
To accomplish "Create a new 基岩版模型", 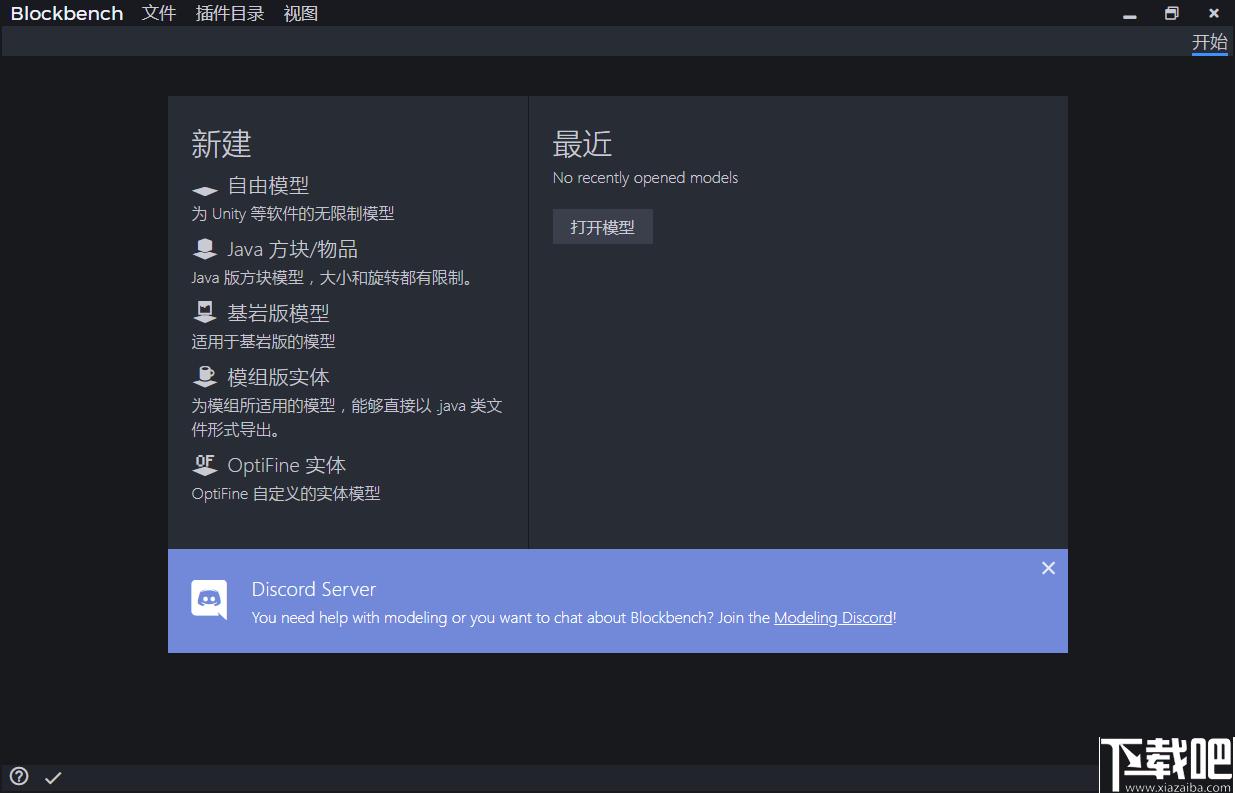I will click(278, 313).
